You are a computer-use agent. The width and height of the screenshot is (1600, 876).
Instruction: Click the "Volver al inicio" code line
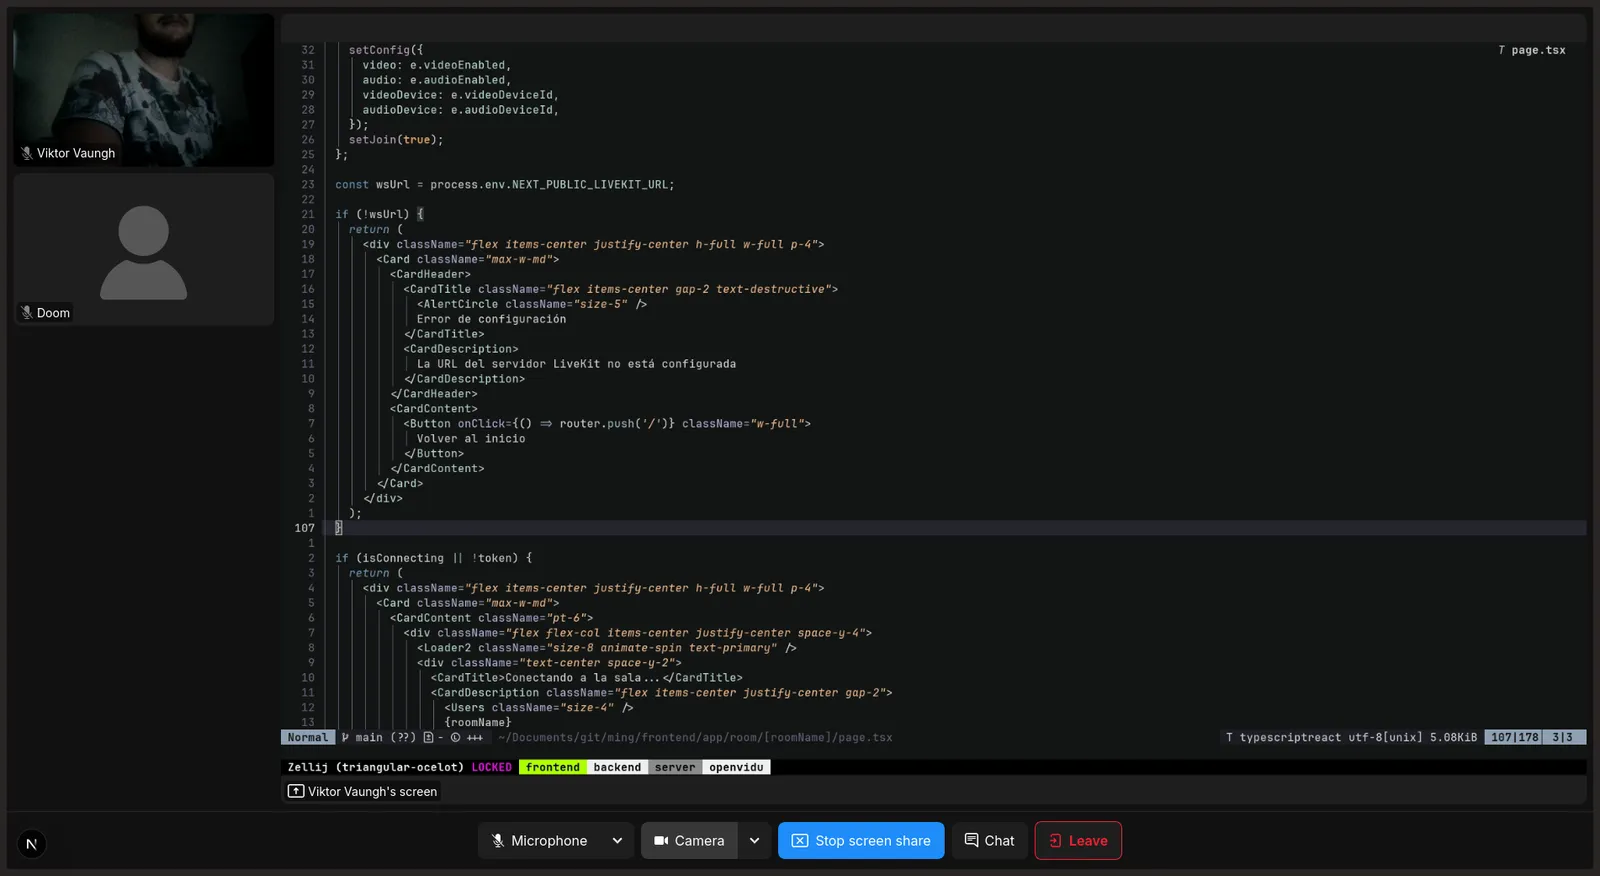pos(471,439)
